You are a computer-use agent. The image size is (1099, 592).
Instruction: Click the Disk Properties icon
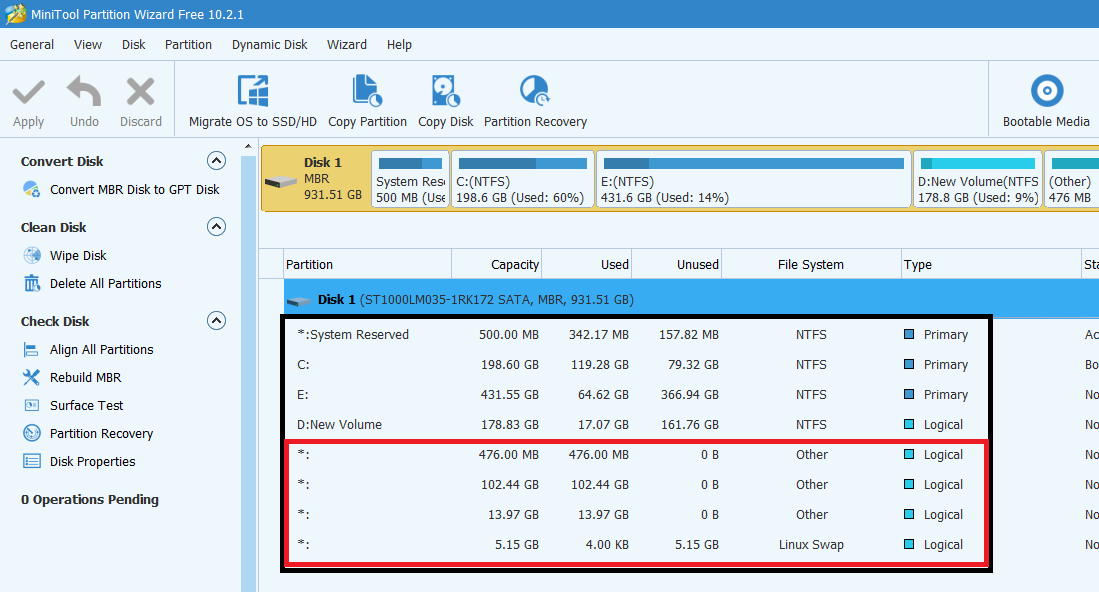[x=32, y=461]
